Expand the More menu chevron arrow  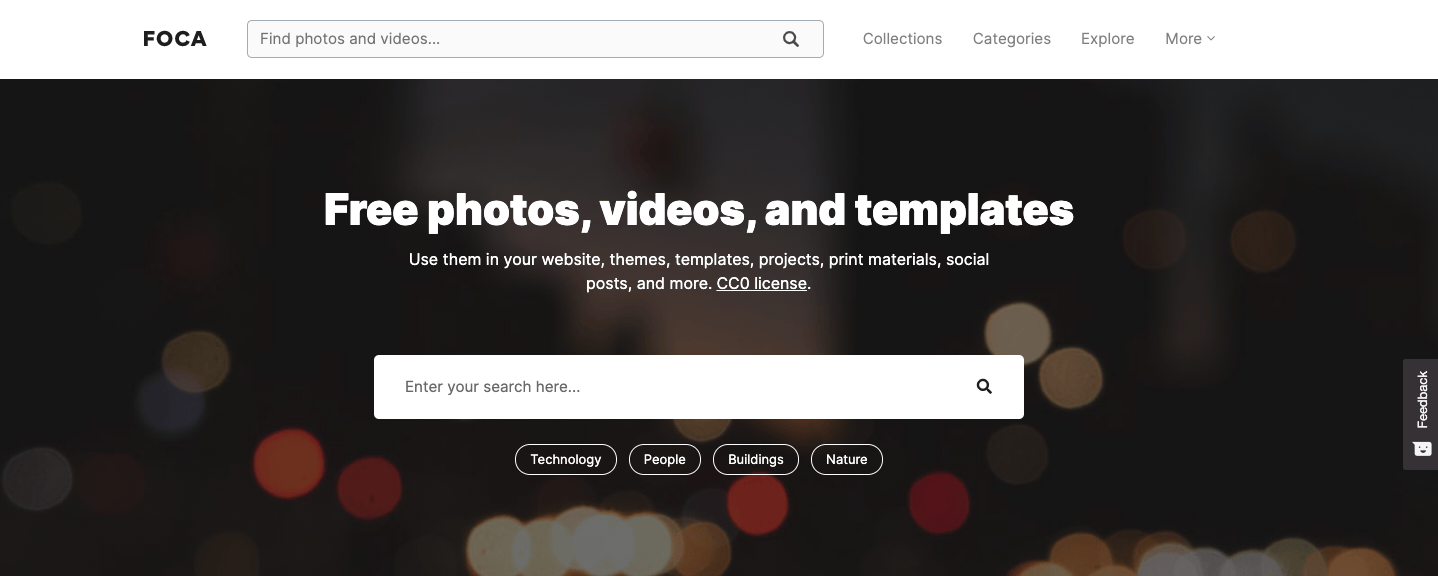[1211, 39]
